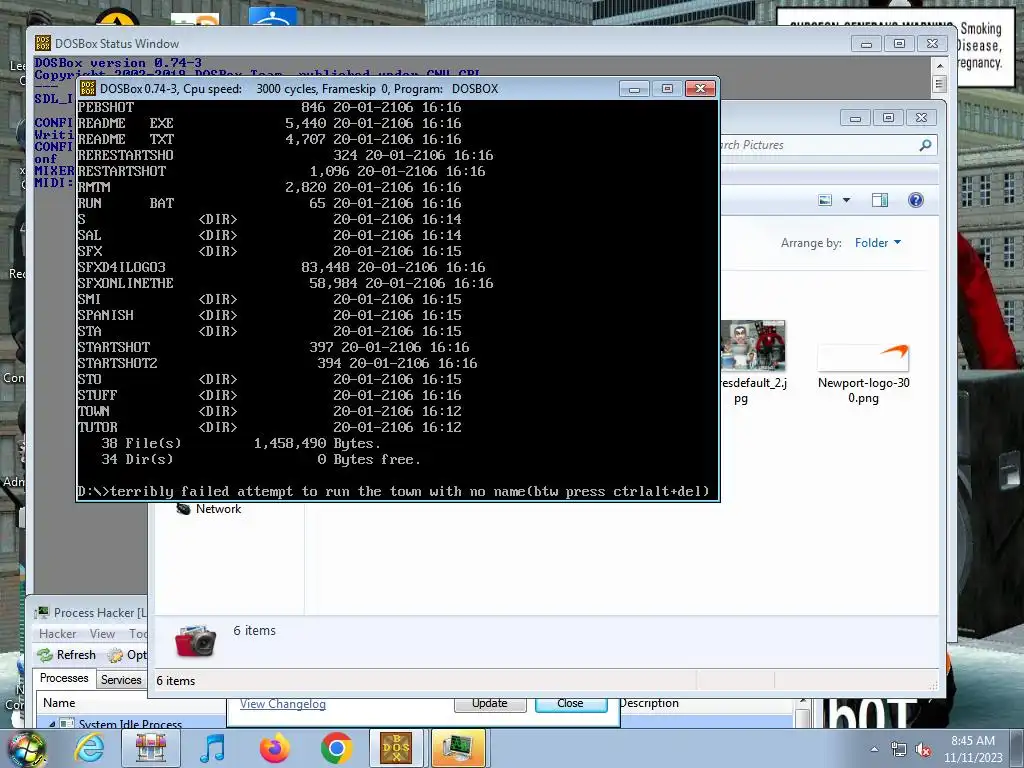The image size is (1024, 768).
Task: Click the SPANISH directory line in DOSBox
Action: [x=269, y=315]
